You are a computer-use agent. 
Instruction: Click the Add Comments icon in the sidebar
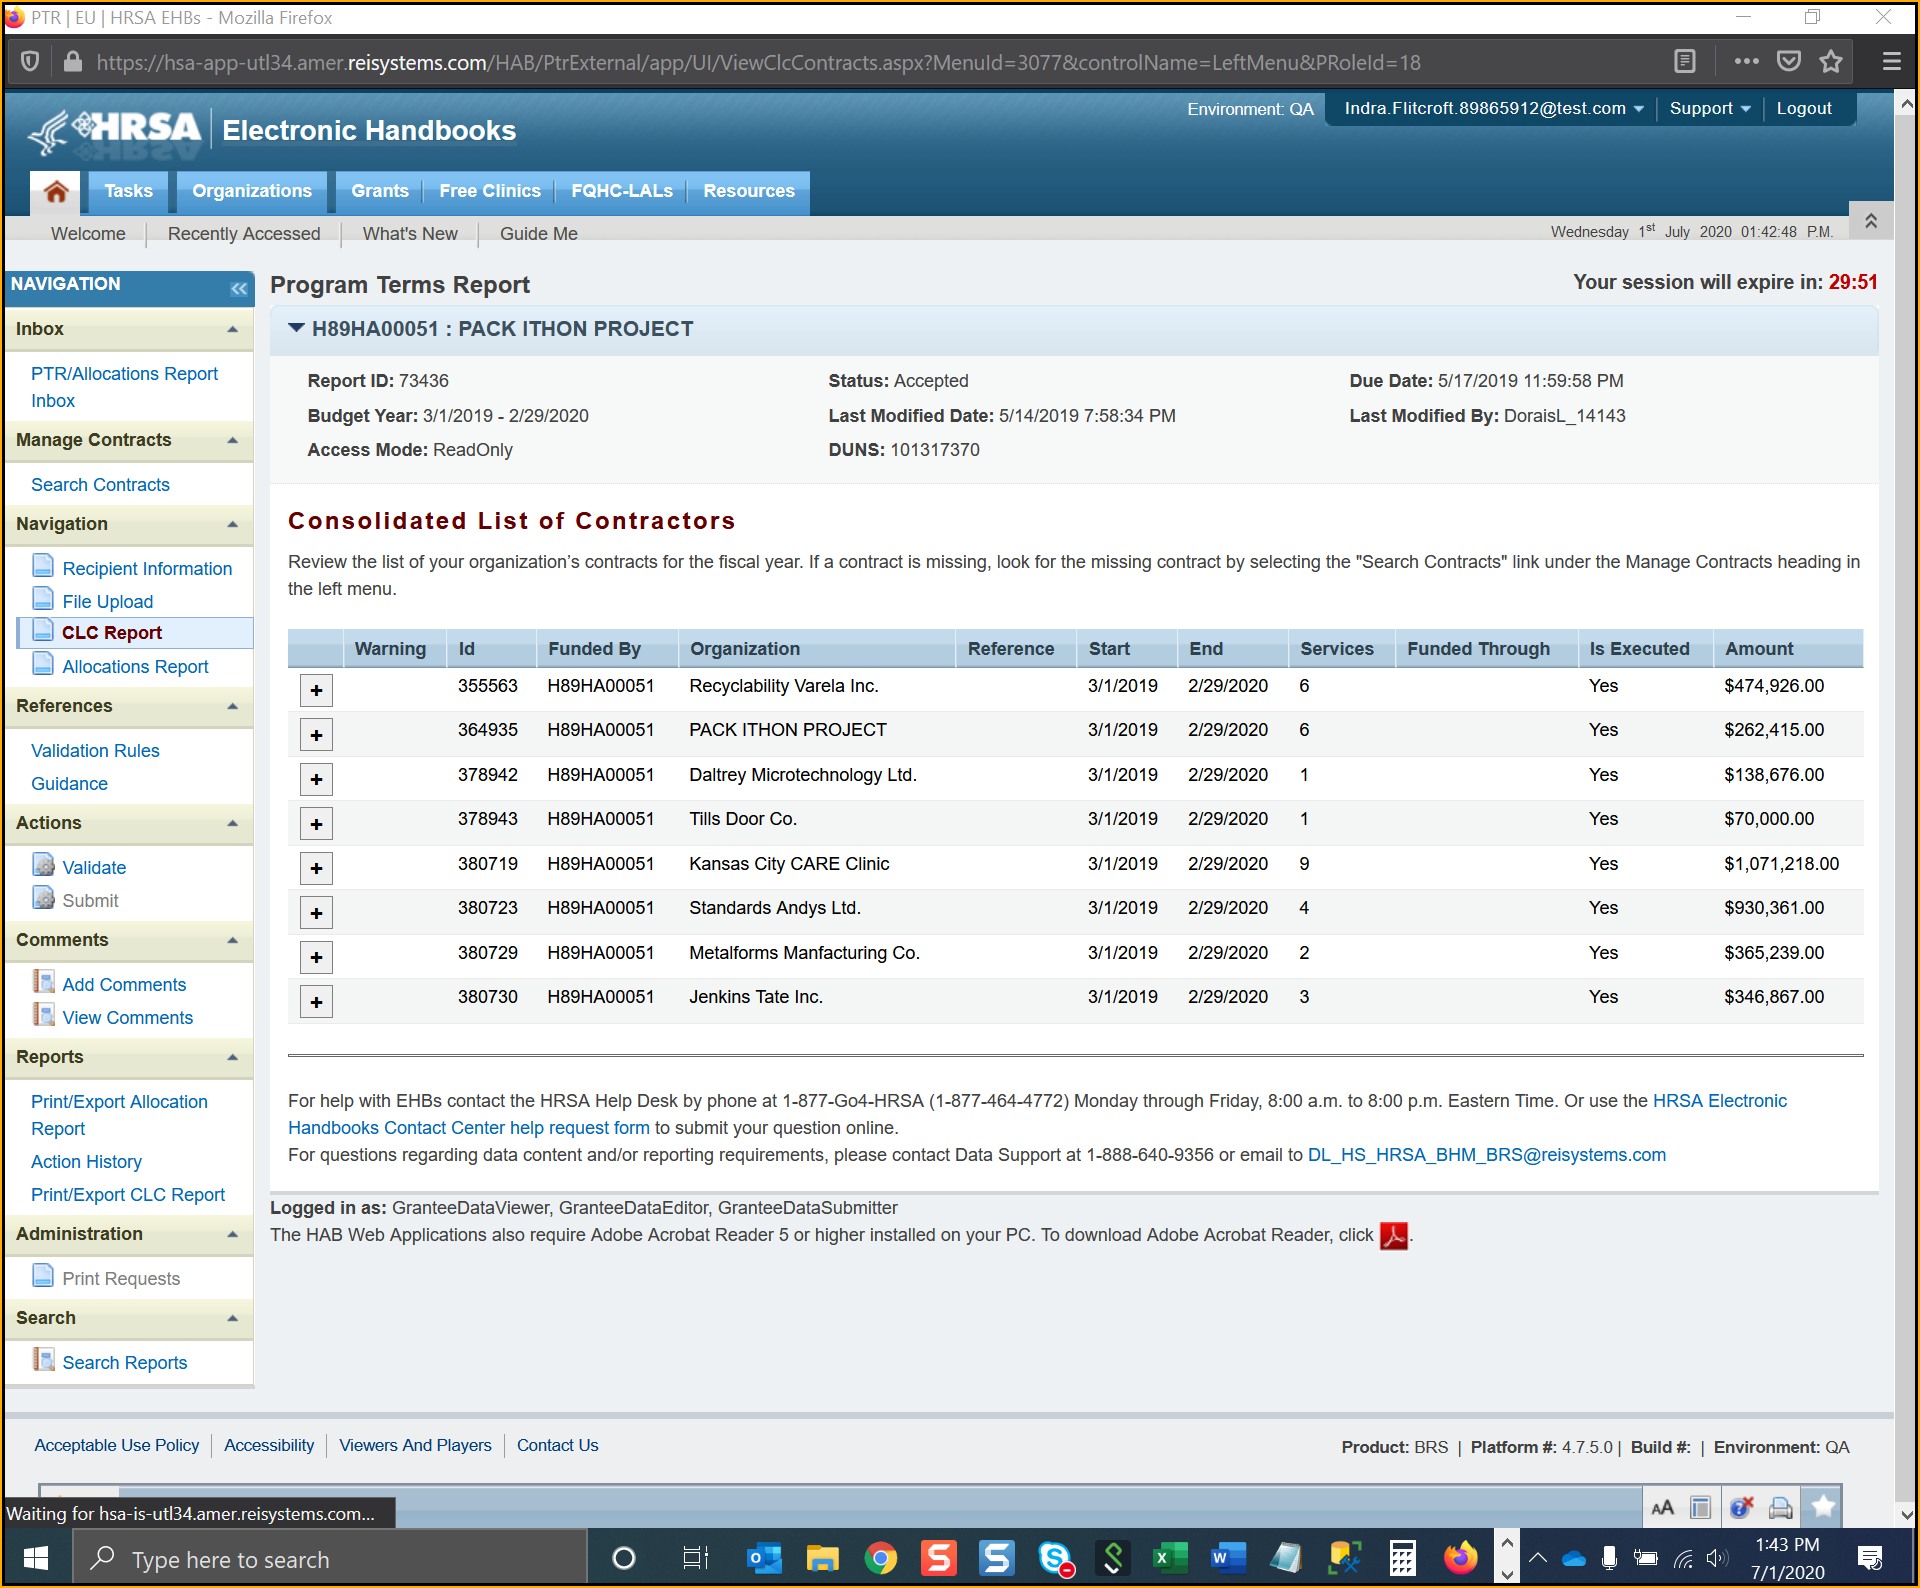44,983
